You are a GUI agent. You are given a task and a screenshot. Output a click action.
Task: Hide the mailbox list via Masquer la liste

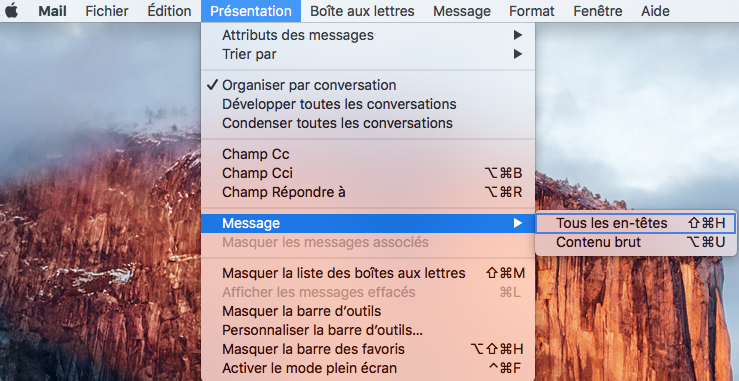[368, 273]
